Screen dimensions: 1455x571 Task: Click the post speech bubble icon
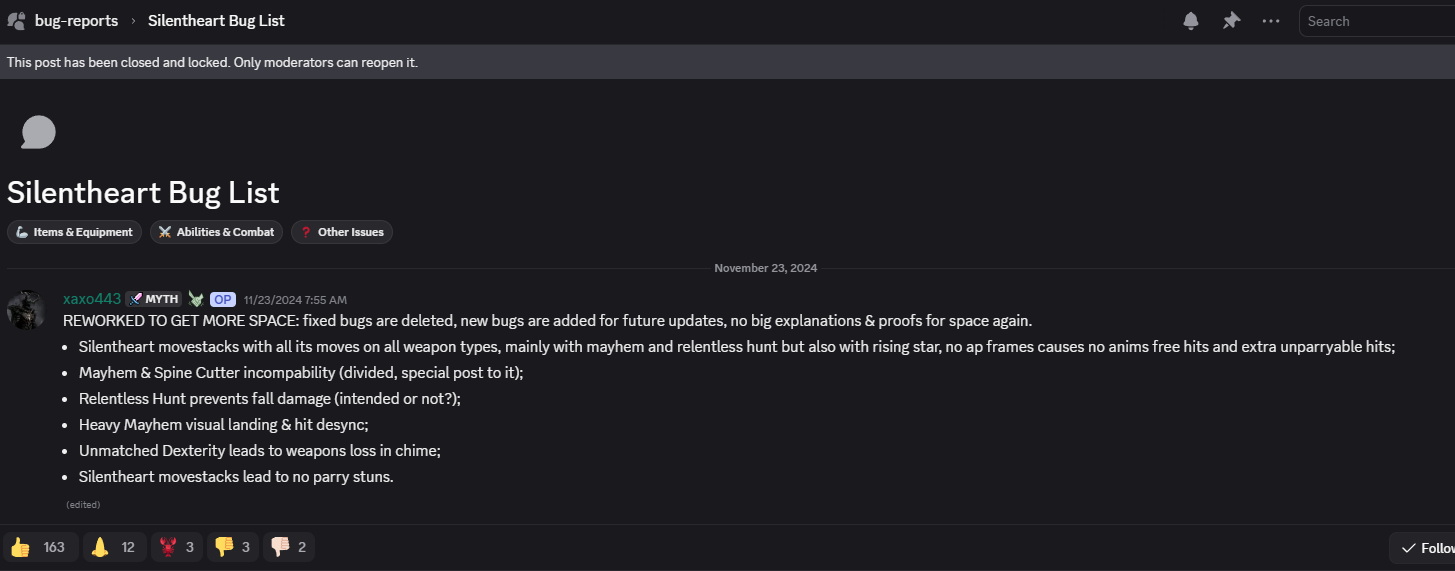38,132
